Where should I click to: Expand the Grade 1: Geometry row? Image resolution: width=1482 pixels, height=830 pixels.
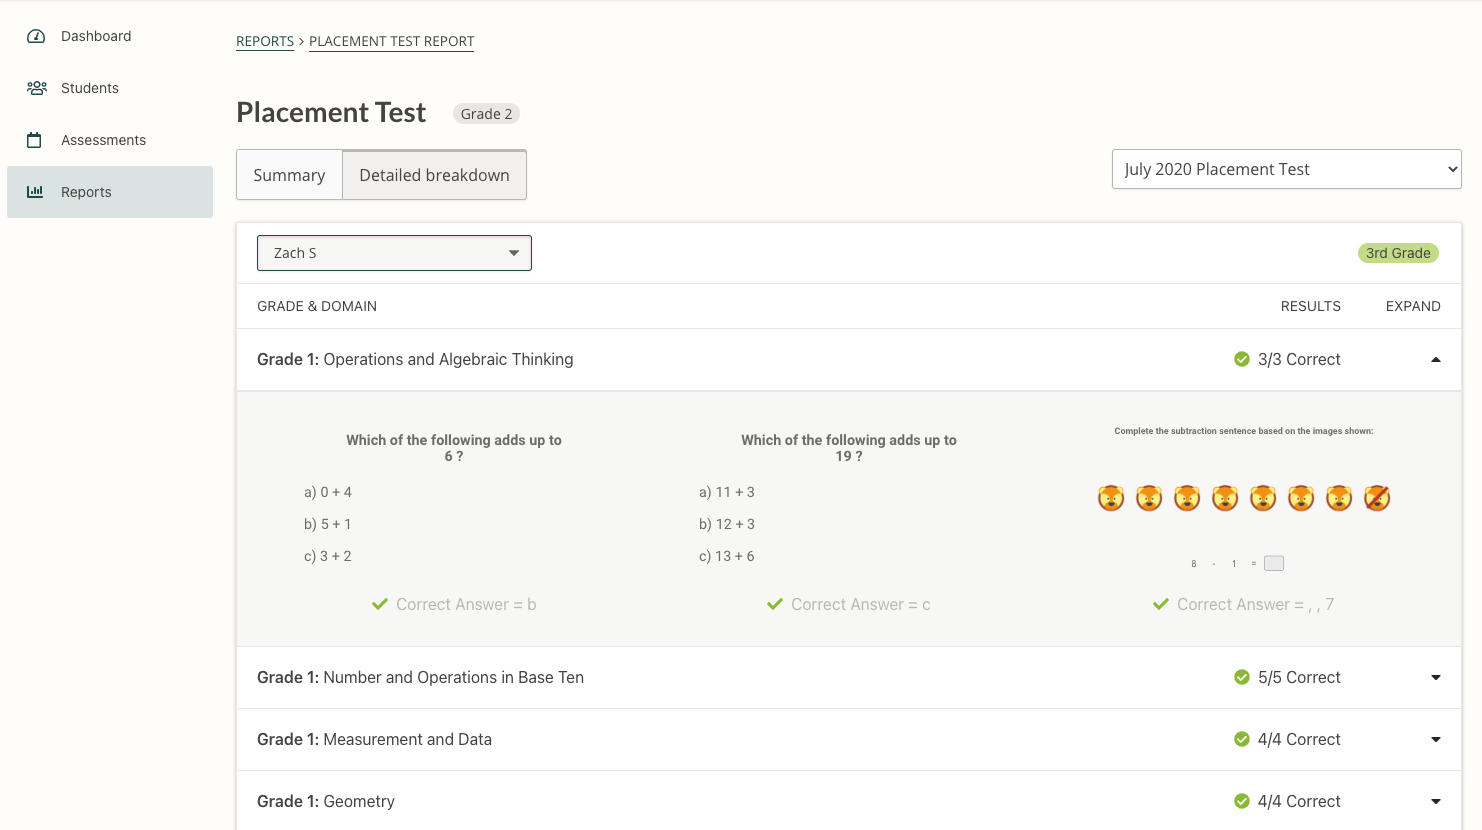1436,801
